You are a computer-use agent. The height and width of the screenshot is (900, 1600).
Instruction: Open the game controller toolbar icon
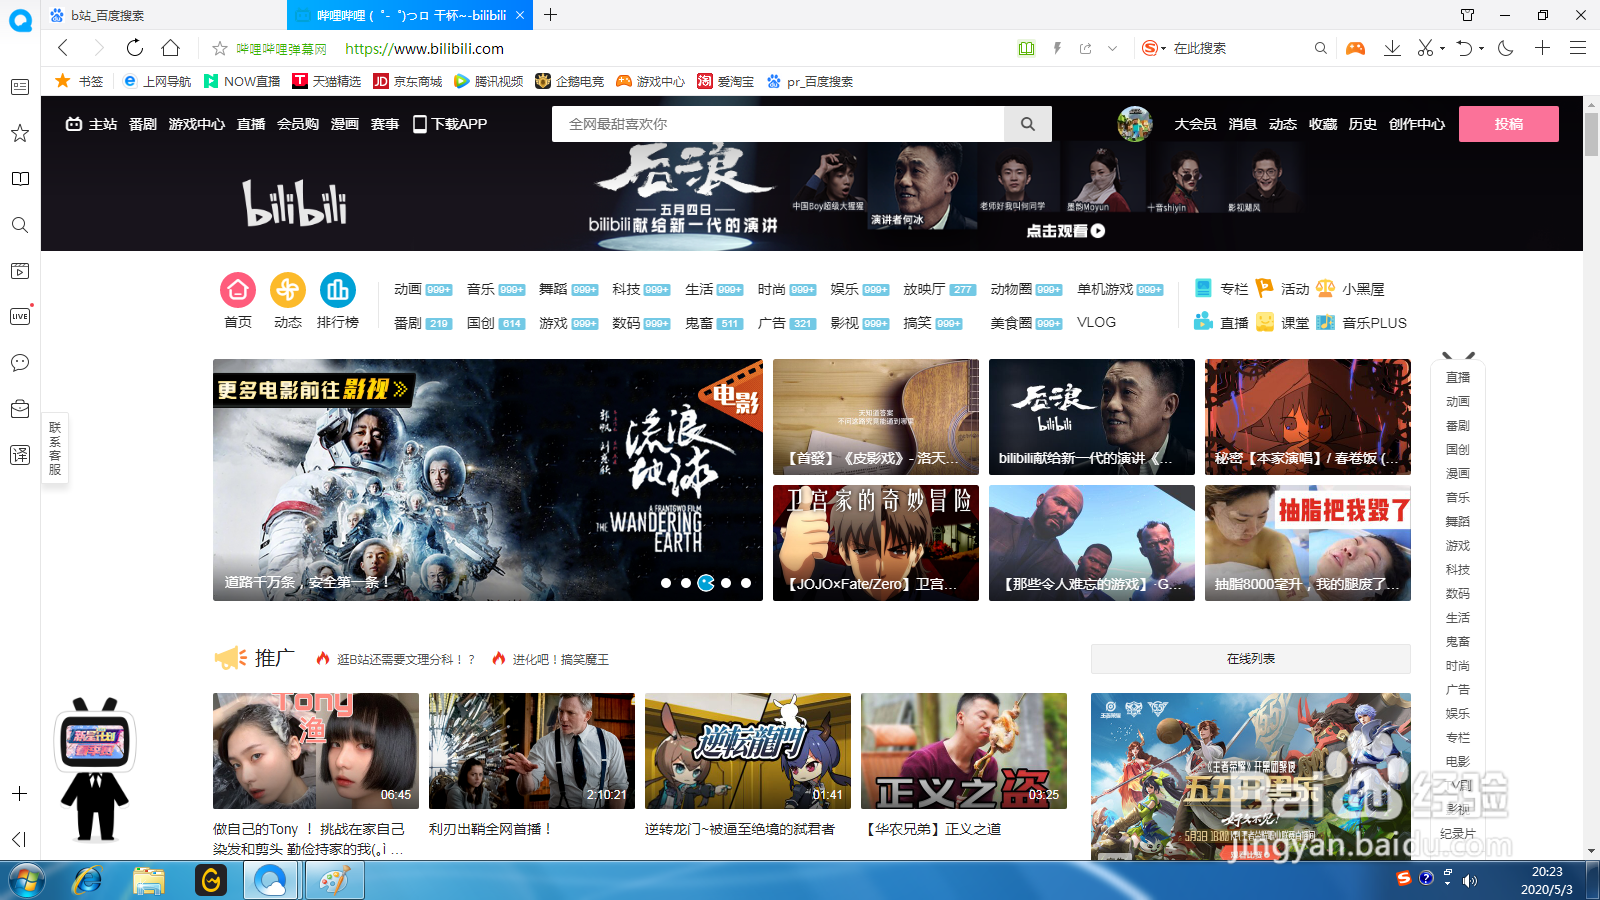click(1355, 47)
